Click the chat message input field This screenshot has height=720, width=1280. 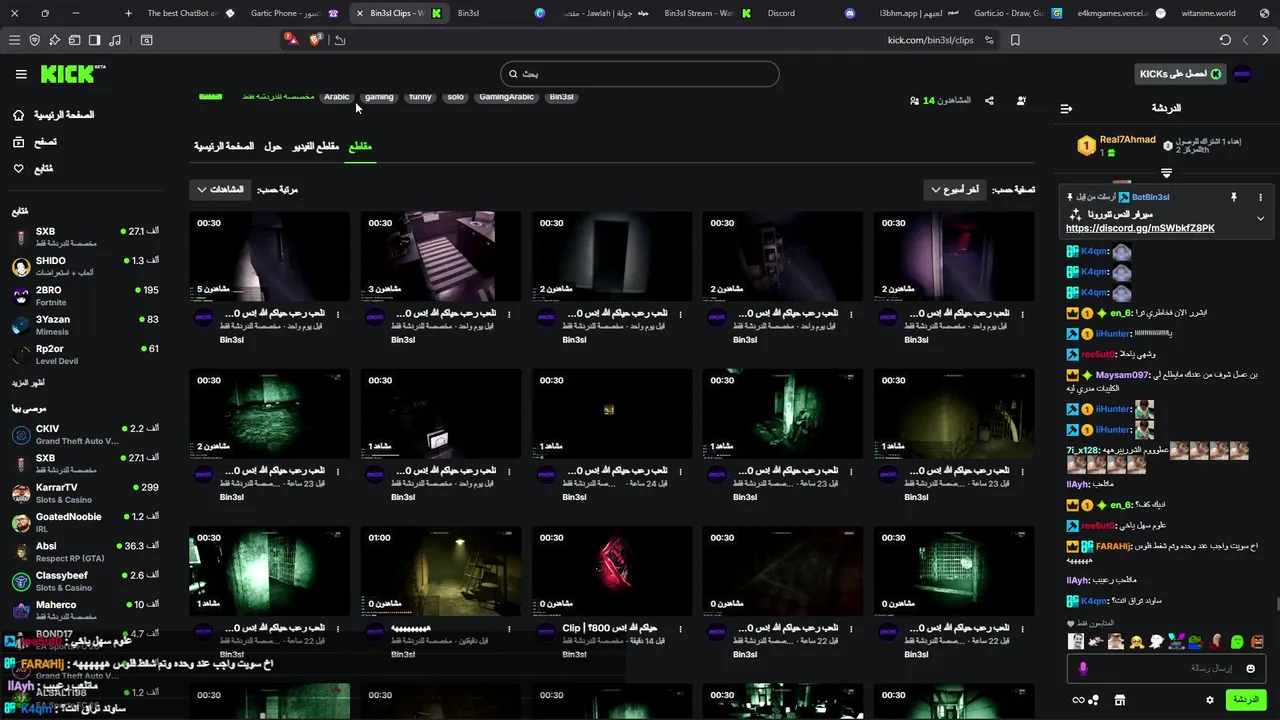(1166, 668)
